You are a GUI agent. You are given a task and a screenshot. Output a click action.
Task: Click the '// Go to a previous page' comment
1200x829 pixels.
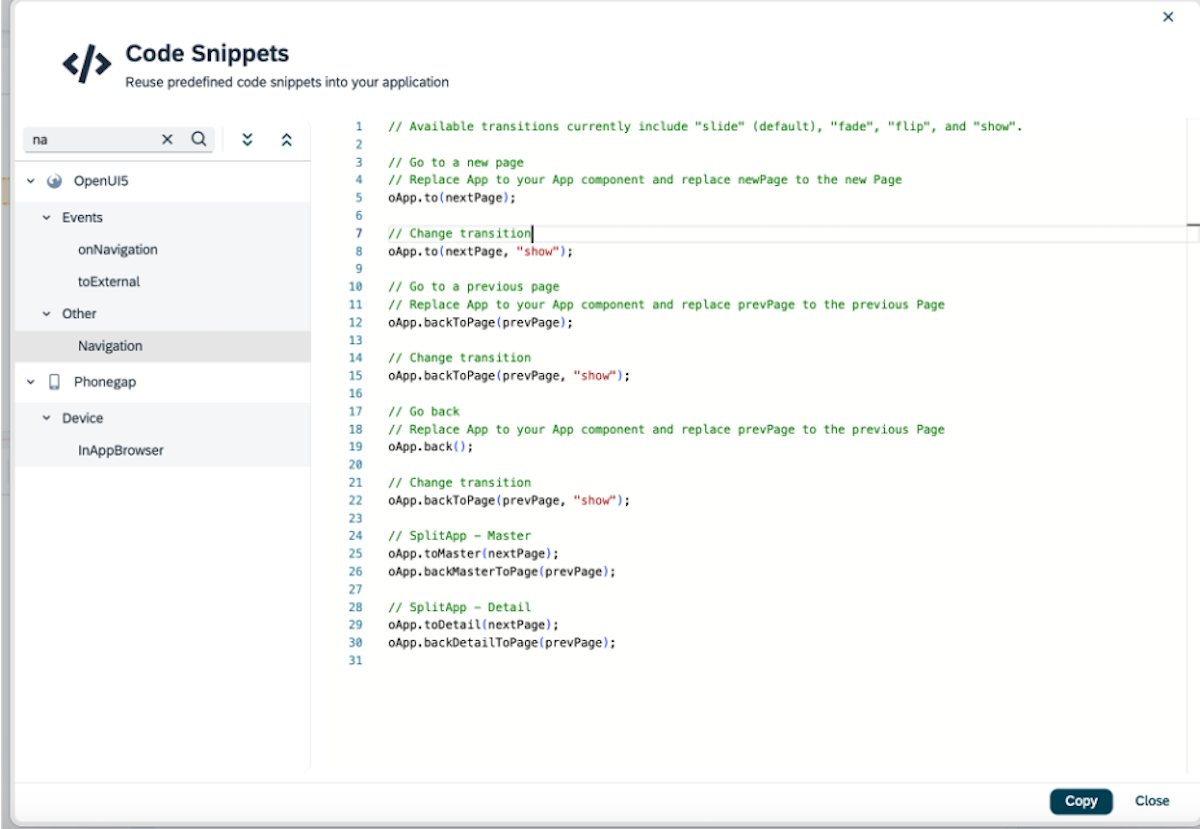pyautogui.click(x=473, y=287)
